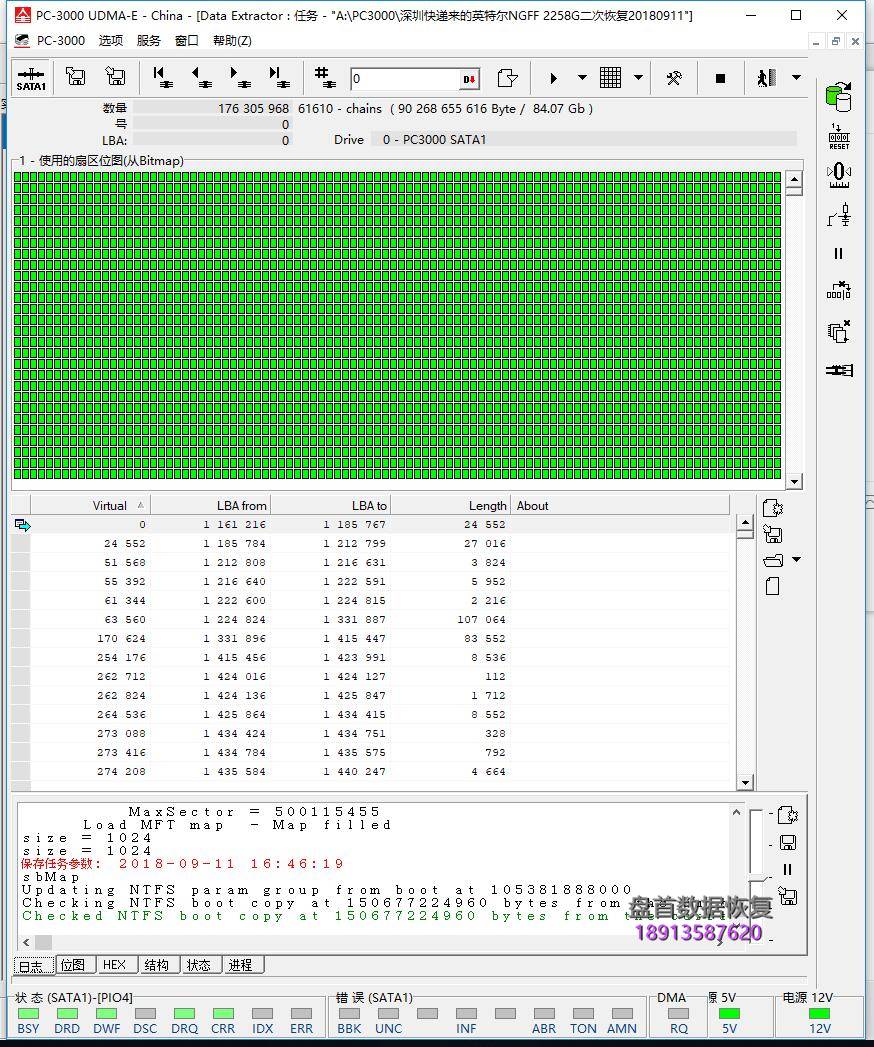Open the 服务 menu
The image size is (874, 1047).
[148, 40]
